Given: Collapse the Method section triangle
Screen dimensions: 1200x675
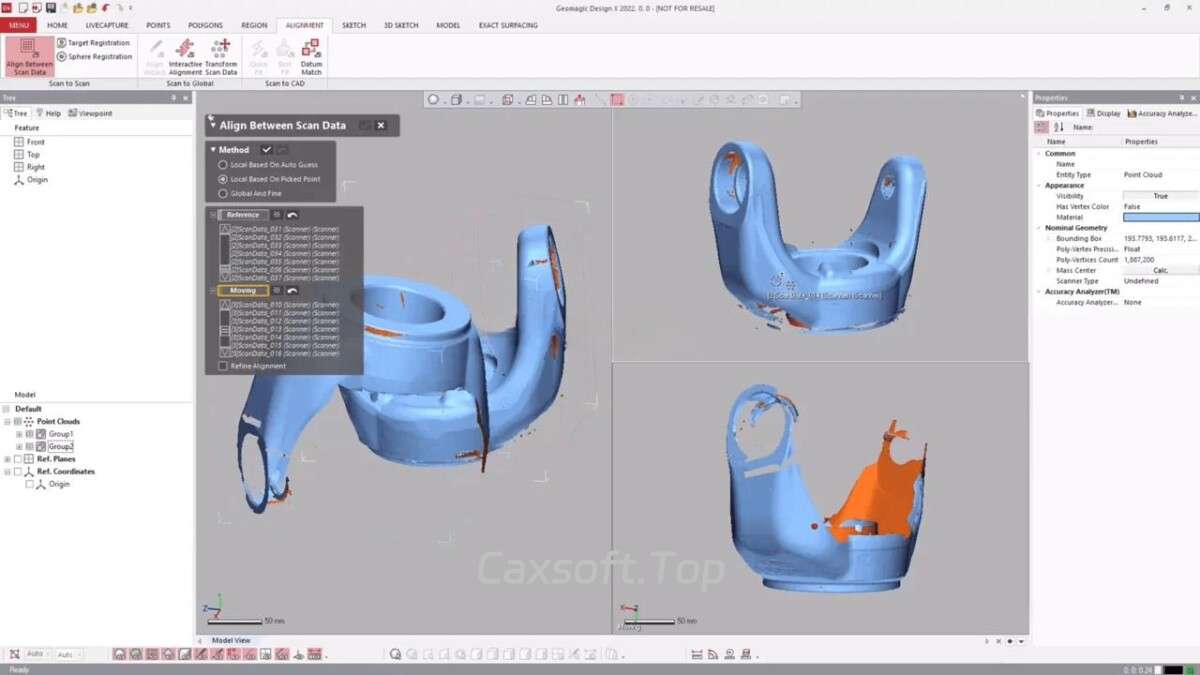Looking at the screenshot, I should point(213,150).
